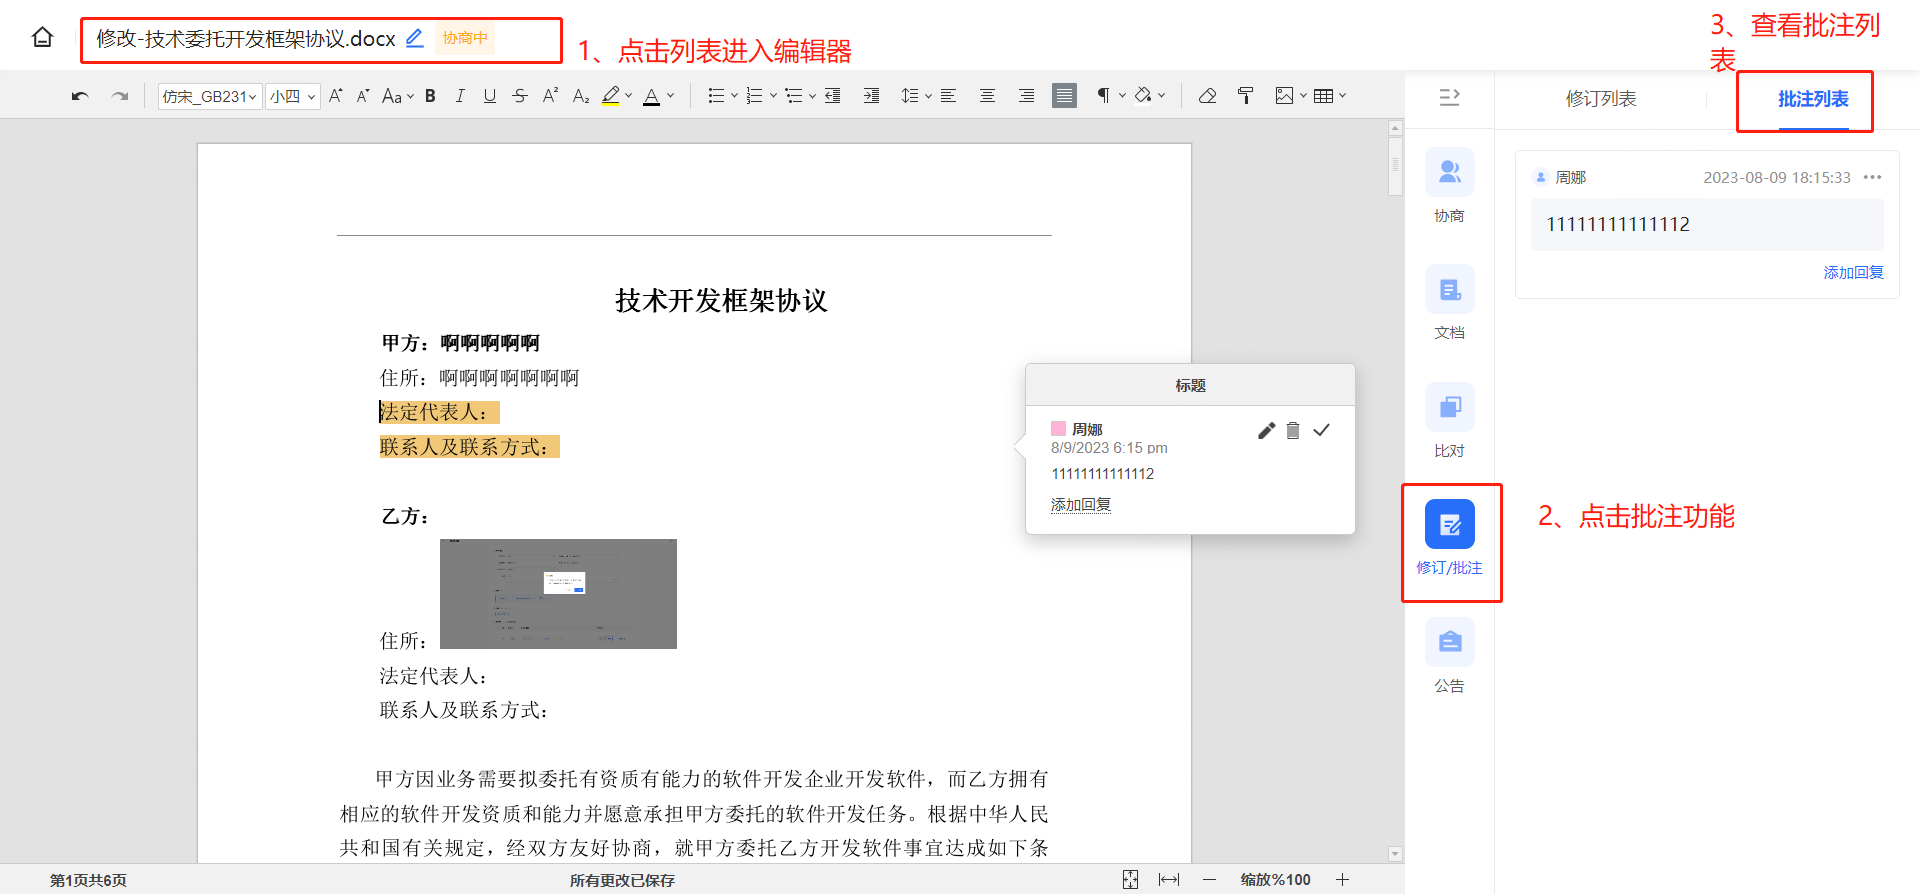
Task: Align text left
Action: pyautogui.click(x=948, y=96)
